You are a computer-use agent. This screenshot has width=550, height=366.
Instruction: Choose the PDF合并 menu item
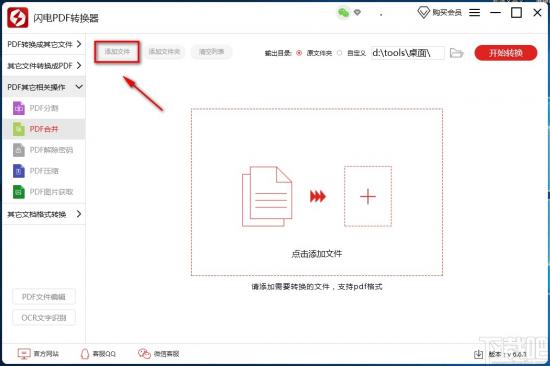point(44,129)
